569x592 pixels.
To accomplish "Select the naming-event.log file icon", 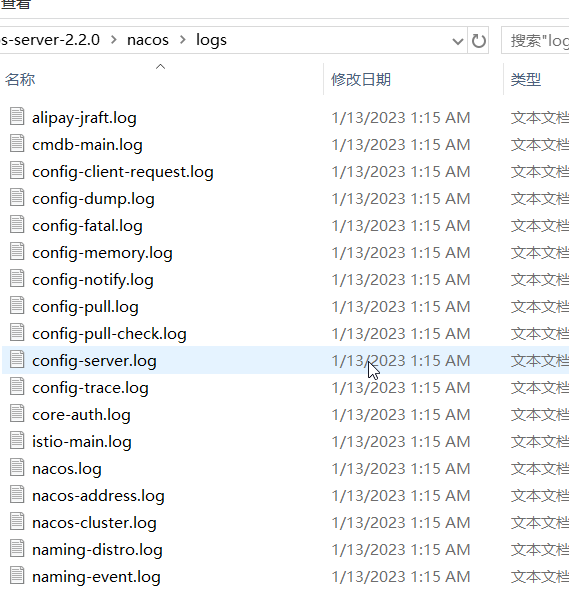I will click(x=17, y=575).
